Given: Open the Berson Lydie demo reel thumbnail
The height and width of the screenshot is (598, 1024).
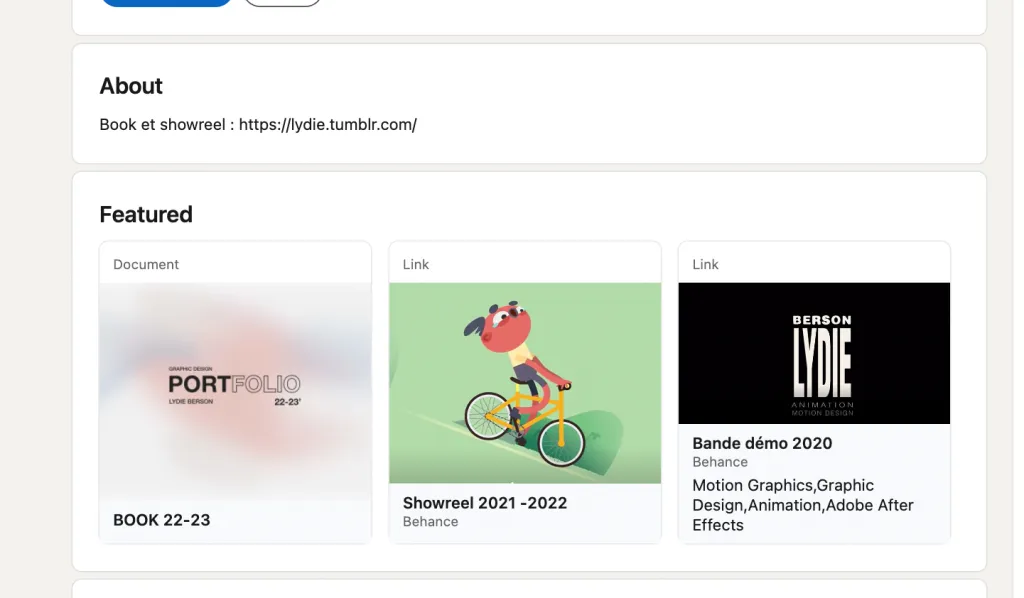Looking at the screenshot, I should tap(814, 353).
